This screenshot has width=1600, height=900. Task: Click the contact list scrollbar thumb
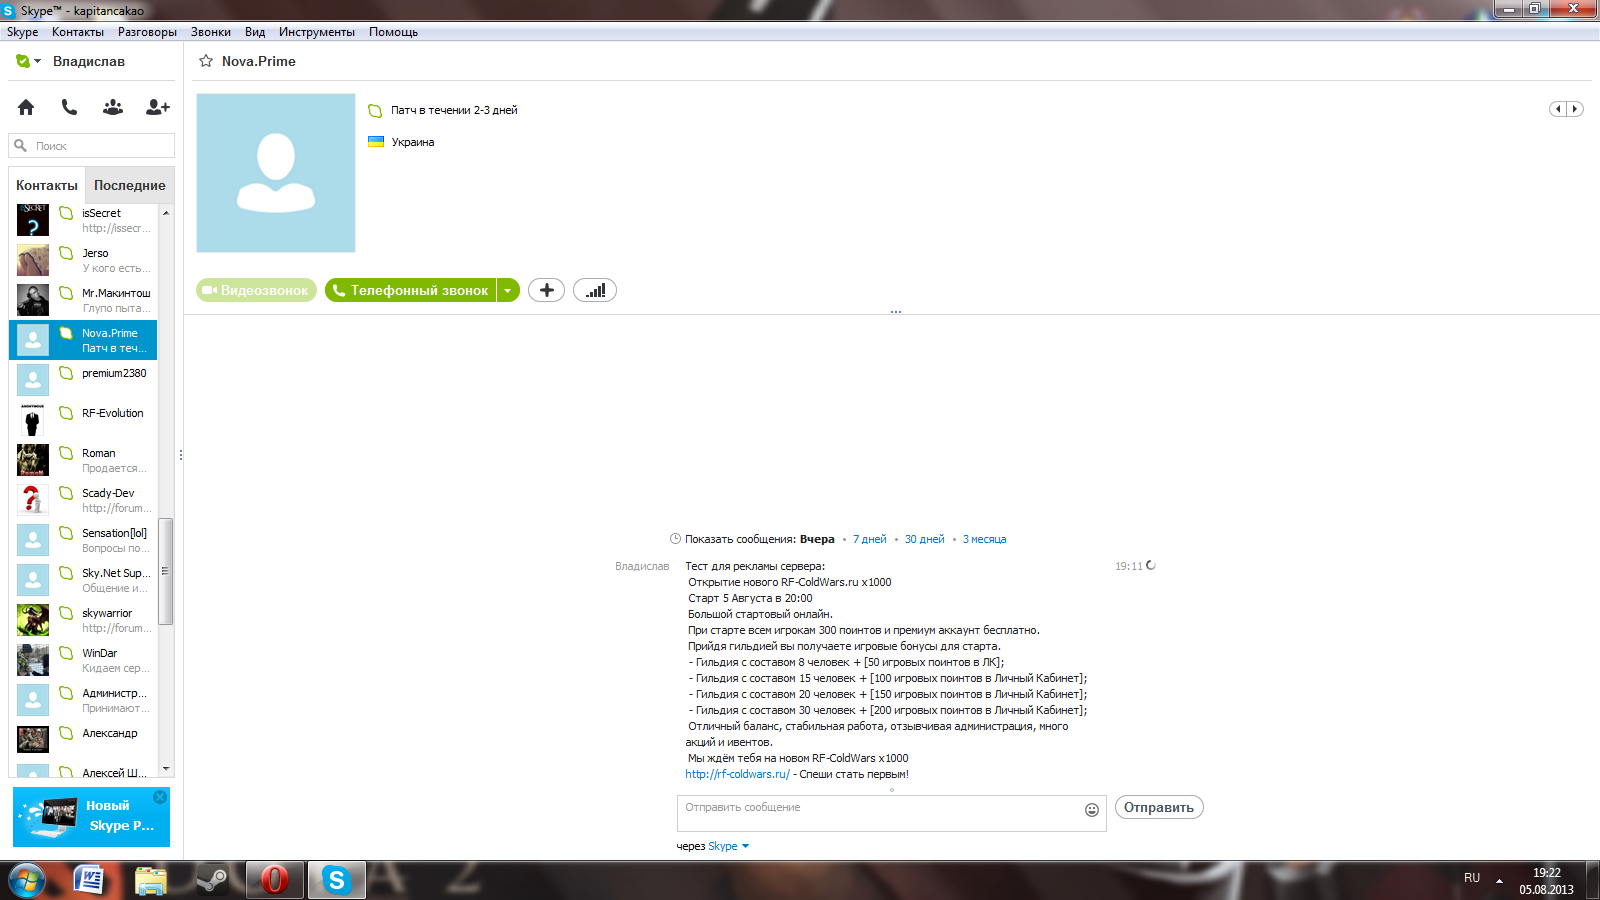(x=166, y=571)
